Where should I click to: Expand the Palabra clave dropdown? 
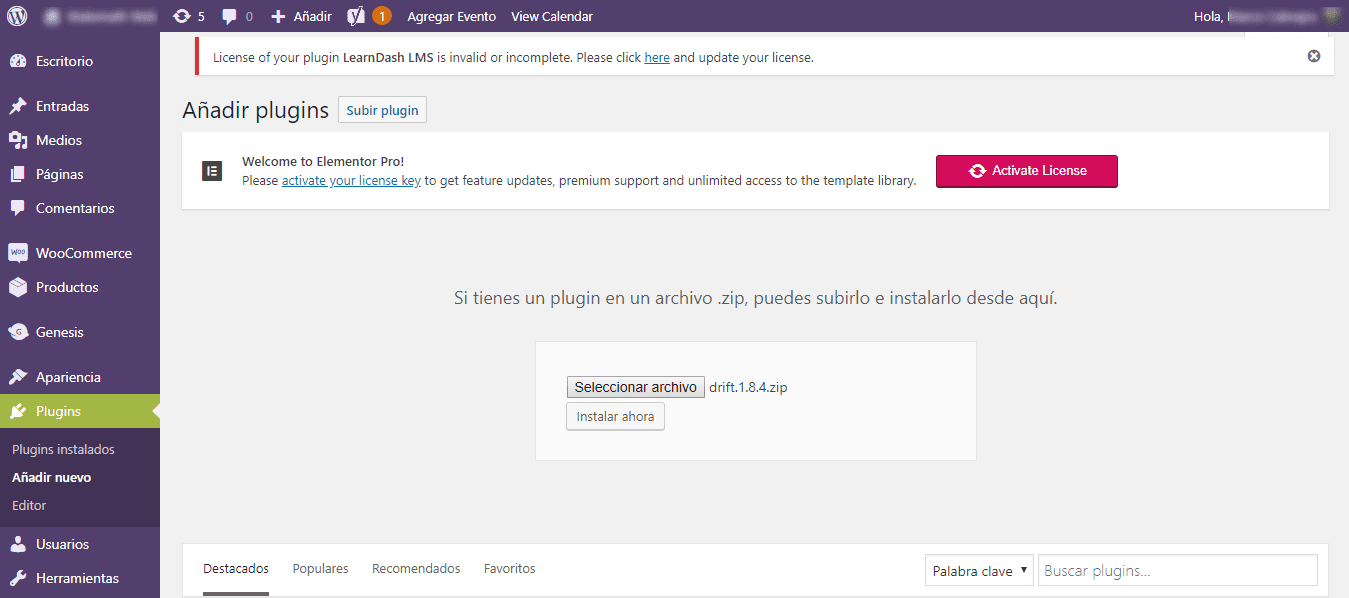[979, 571]
